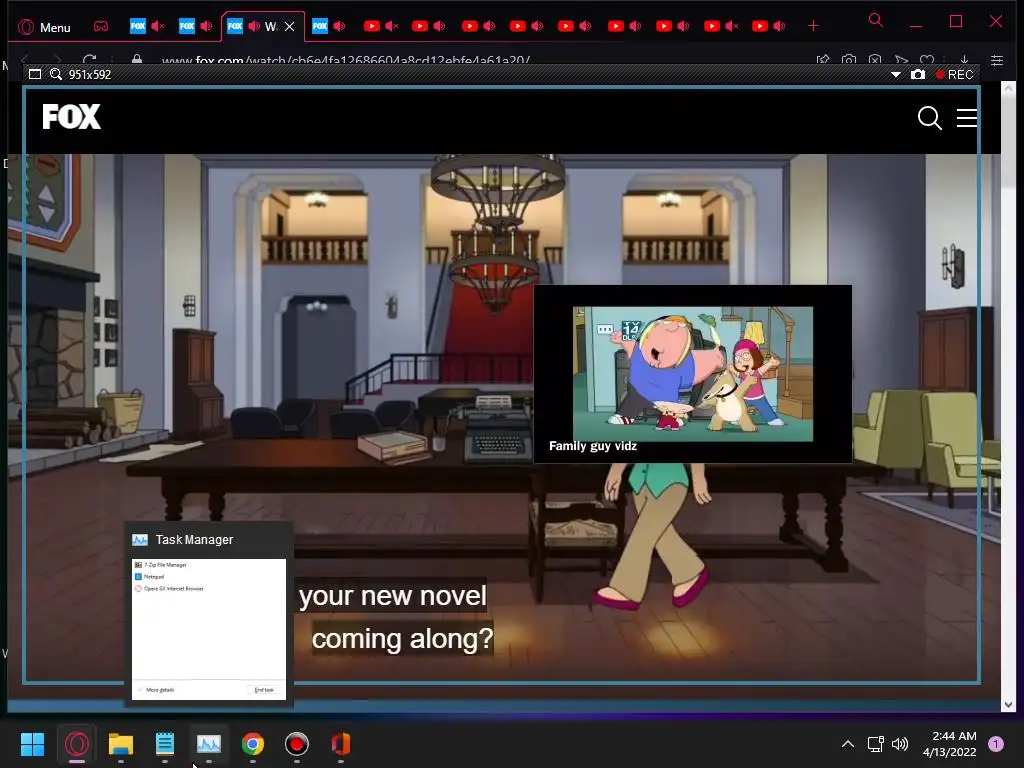Unmute the first YouTube tab's speaker icon
The width and height of the screenshot is (1024, 768).
[x=392, y=26]
